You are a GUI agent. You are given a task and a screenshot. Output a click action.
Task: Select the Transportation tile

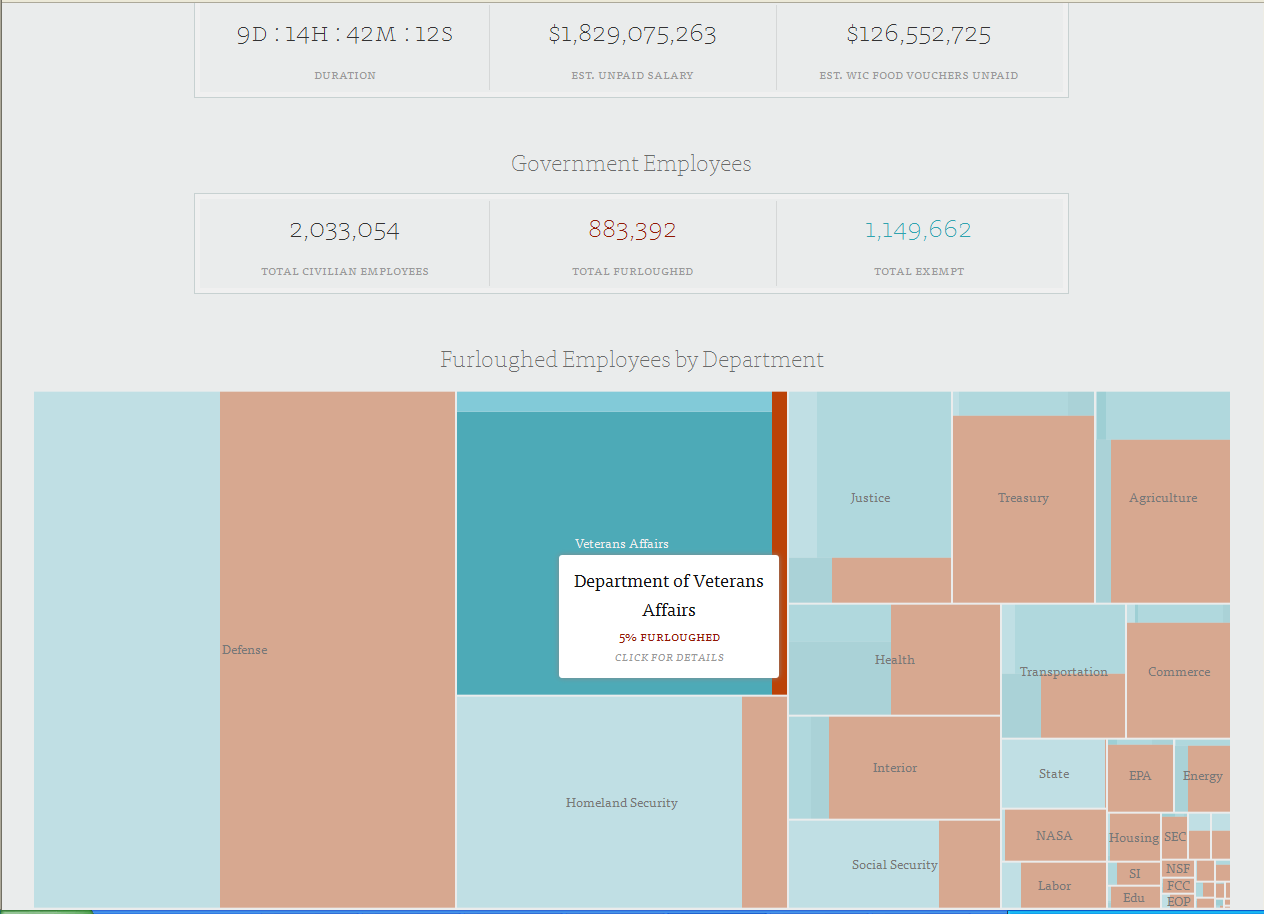1063,672
